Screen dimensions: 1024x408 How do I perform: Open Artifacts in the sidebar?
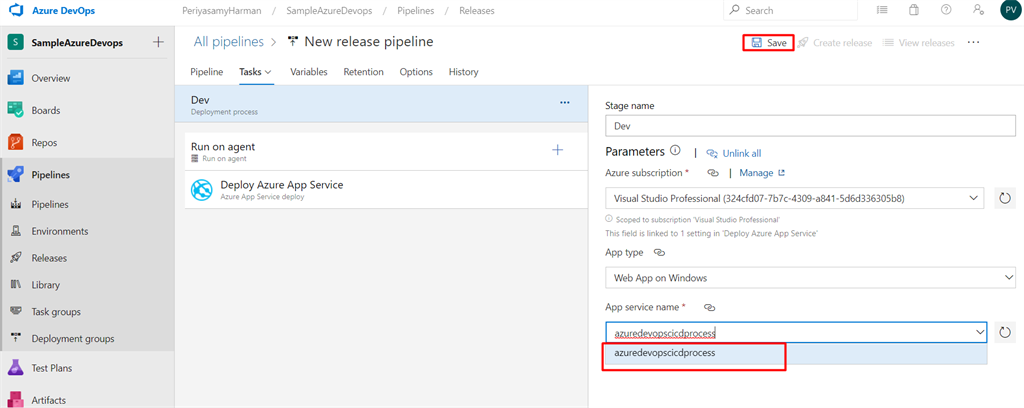click(48, 400)
